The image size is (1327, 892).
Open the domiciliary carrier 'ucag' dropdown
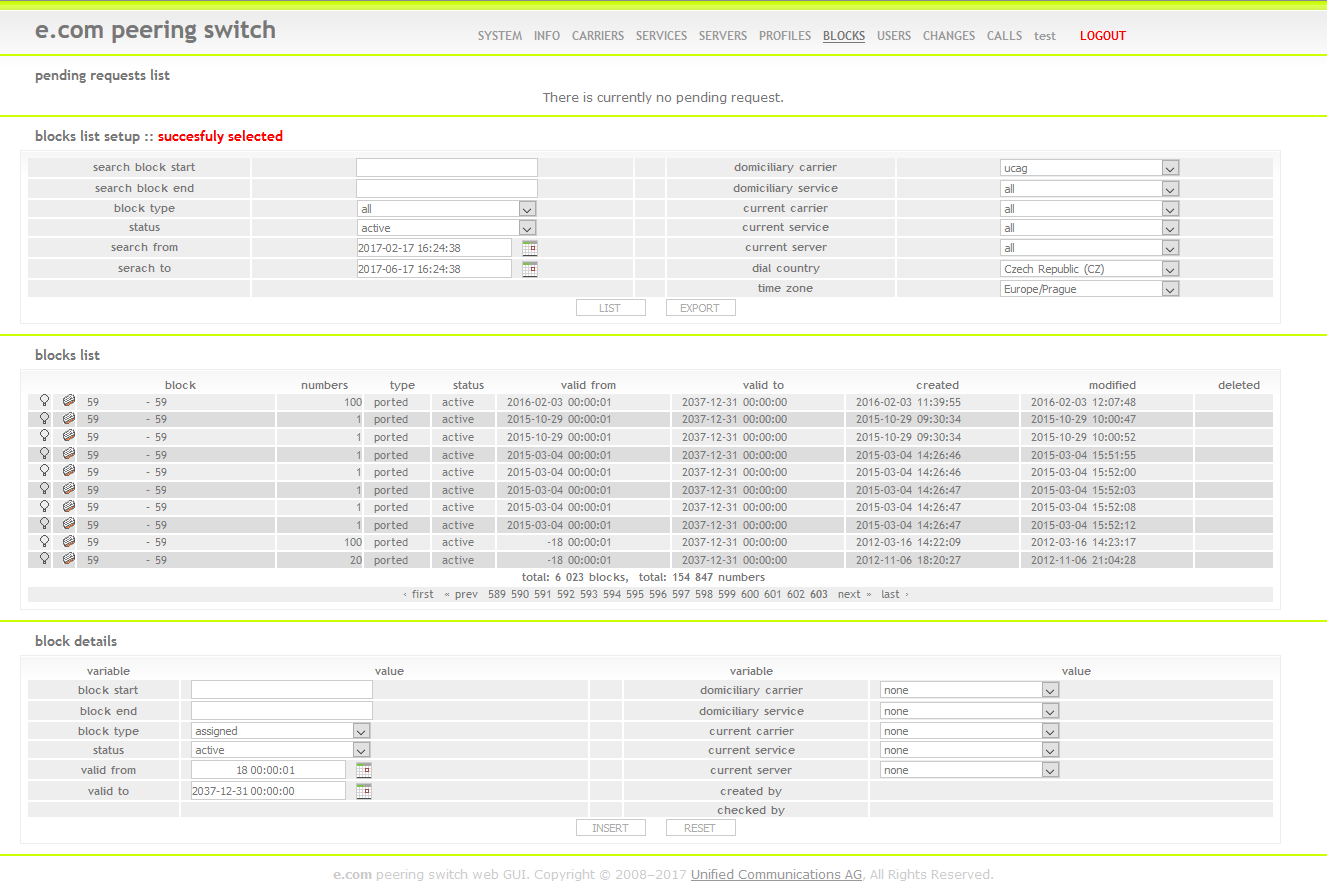pos(1089,168)
